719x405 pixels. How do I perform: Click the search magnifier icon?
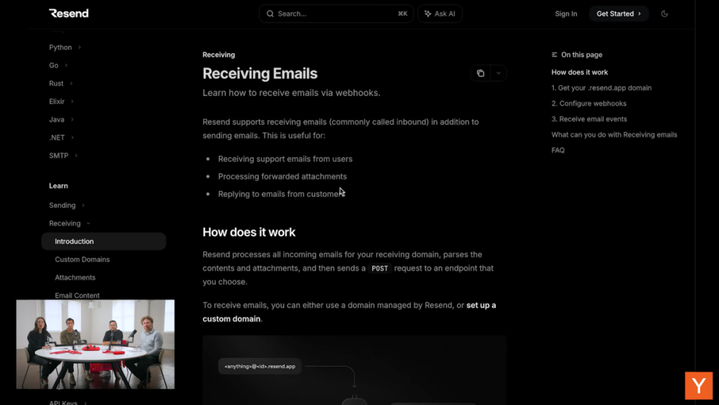(270, 14)
